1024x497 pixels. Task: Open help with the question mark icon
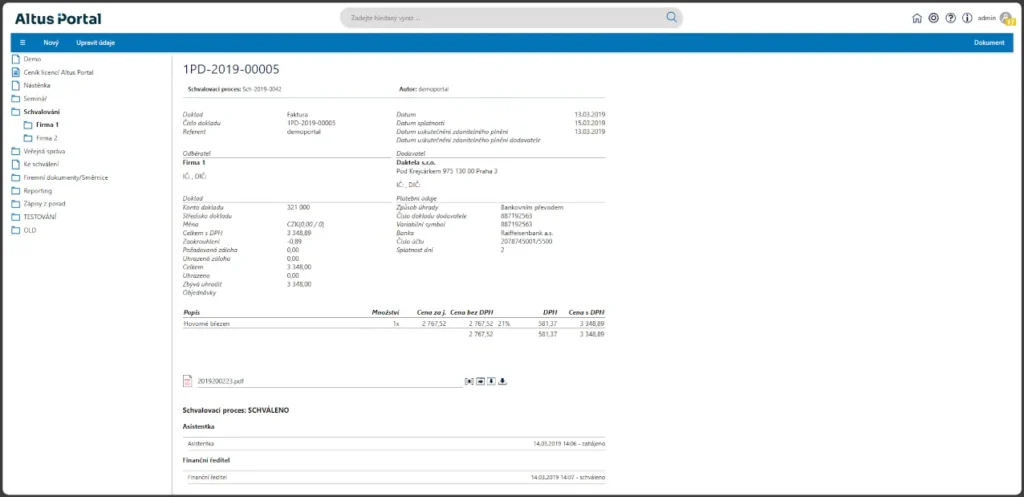[x=950, y=18]
